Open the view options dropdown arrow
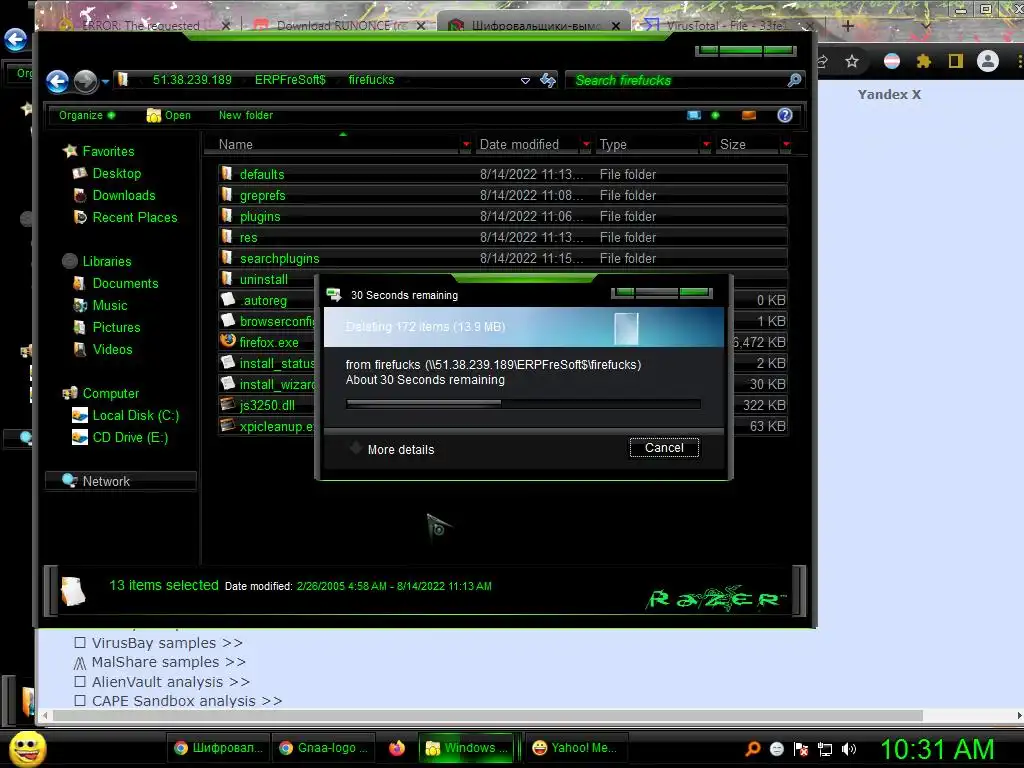The height and width of the screenshot is (768, 1024). tap(715, 115)
